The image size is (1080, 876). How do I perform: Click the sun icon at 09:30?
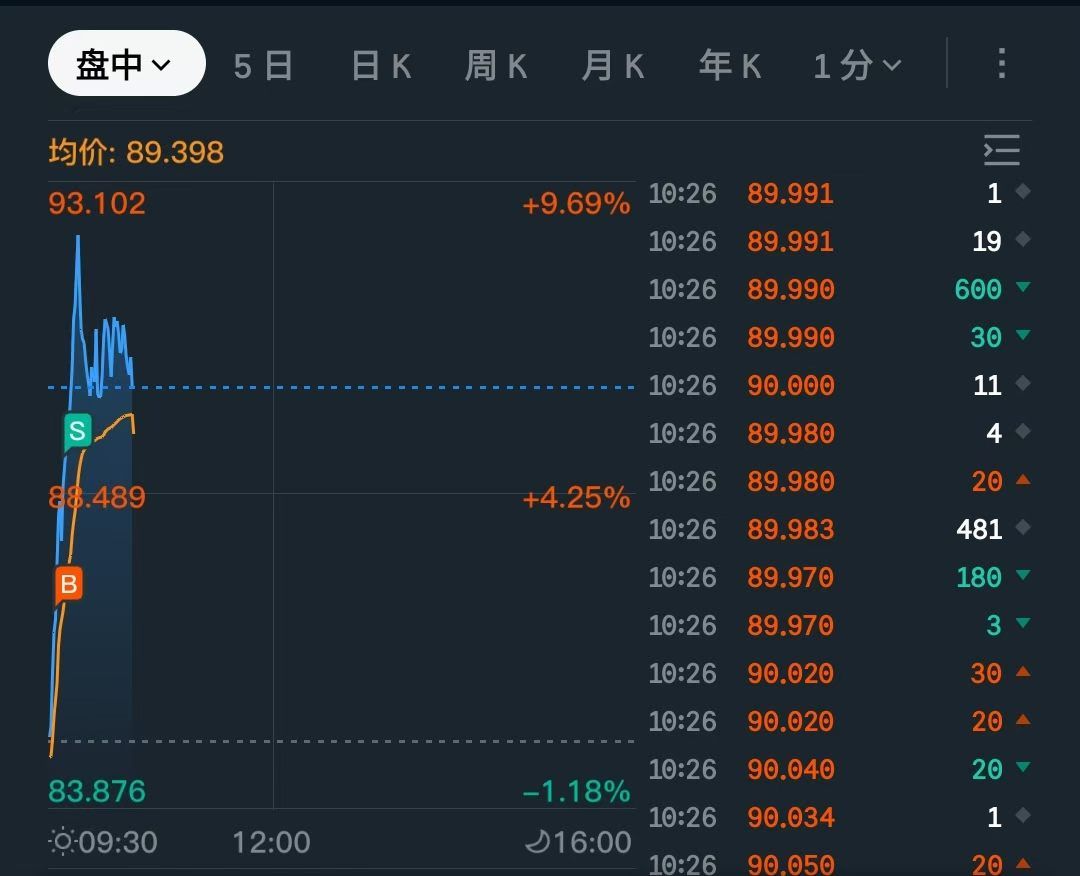tap(62, 842)
